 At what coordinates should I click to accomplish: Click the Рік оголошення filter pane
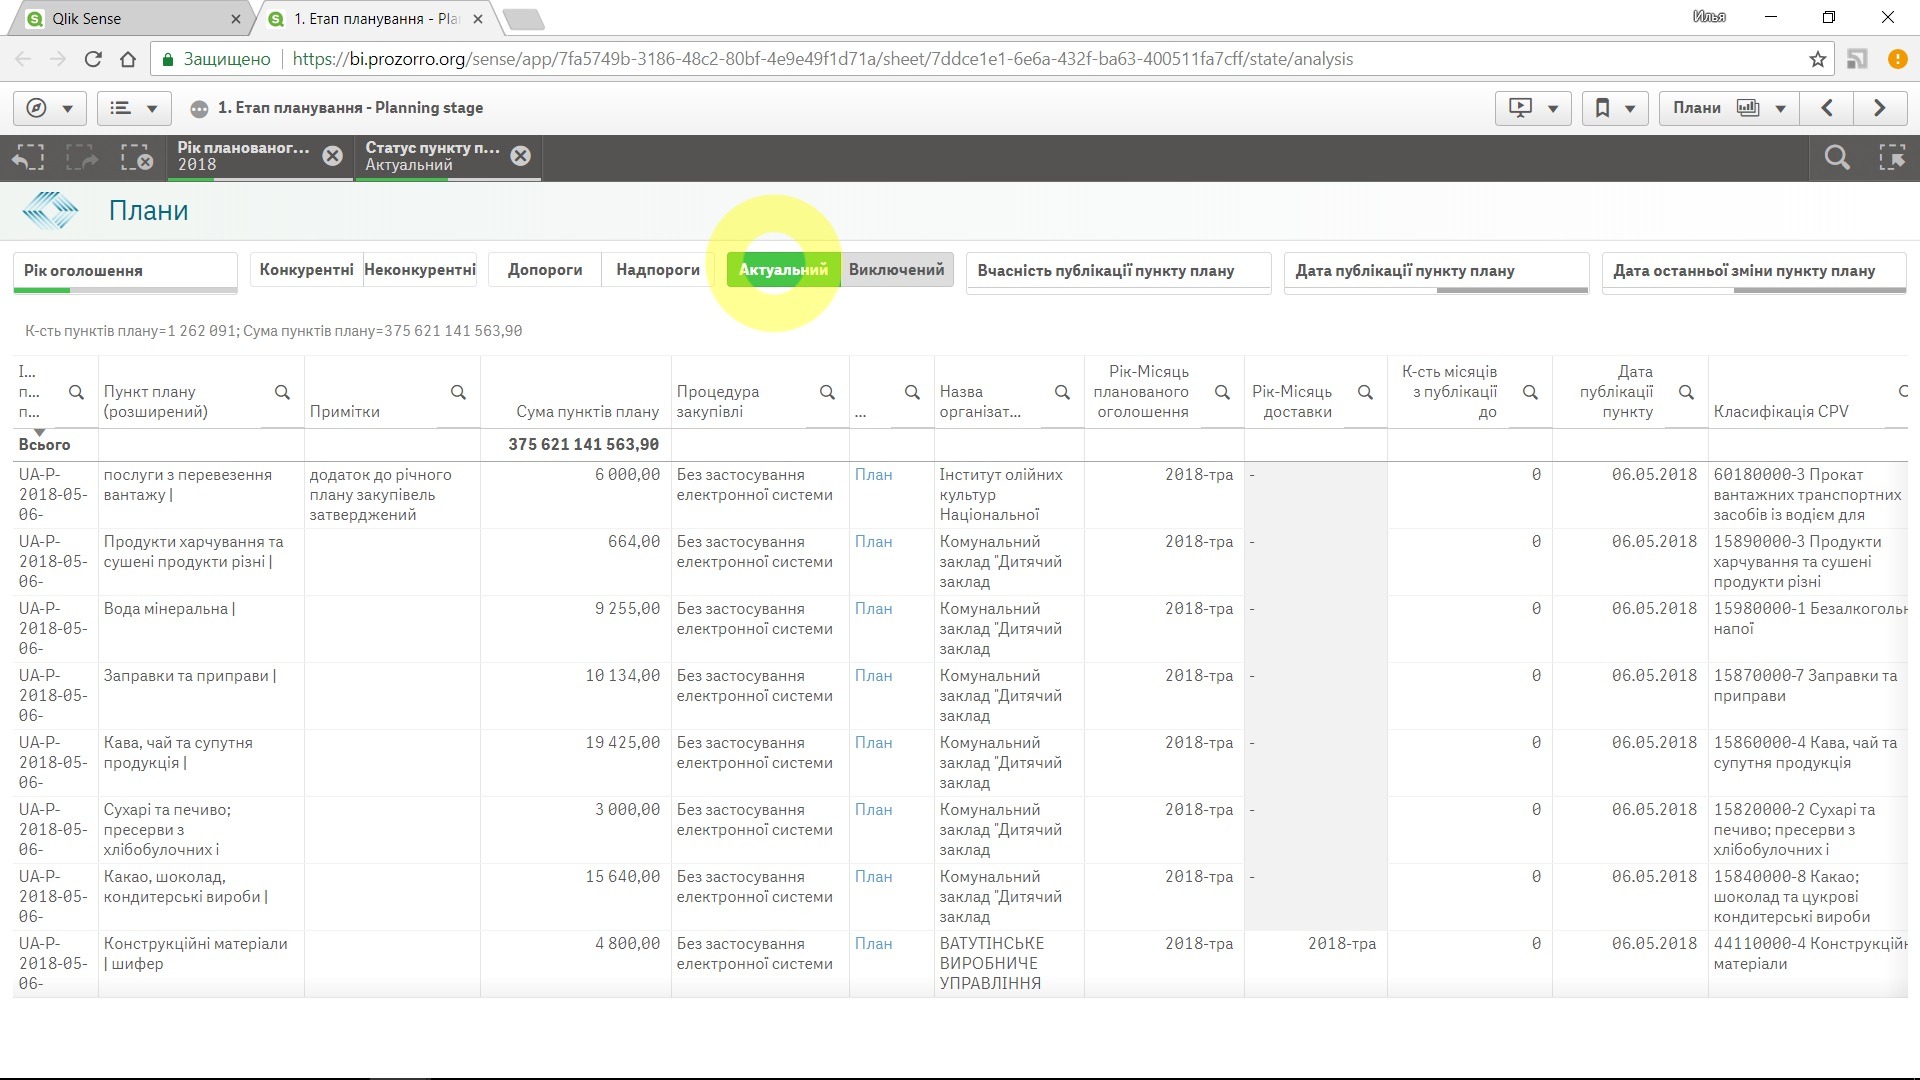(124, 271)
